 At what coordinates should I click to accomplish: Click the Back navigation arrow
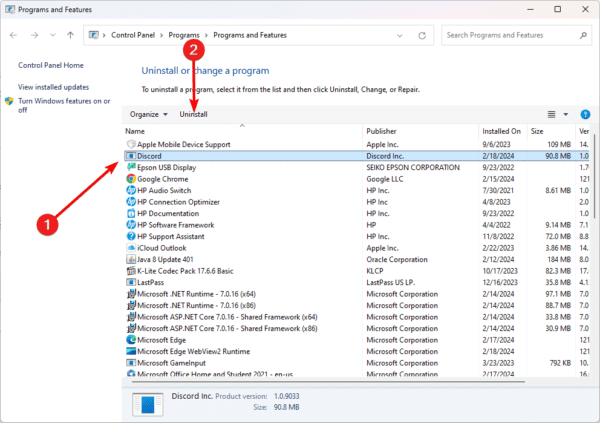point(13,35)
